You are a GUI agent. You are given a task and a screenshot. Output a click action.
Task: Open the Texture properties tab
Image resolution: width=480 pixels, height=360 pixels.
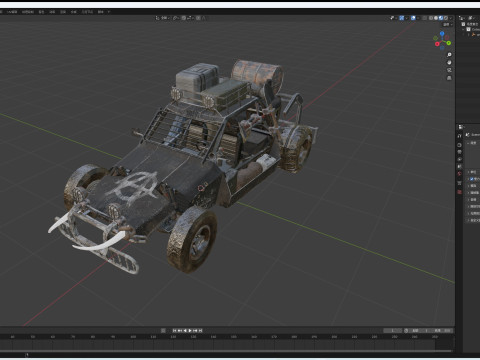pos(459,192)
